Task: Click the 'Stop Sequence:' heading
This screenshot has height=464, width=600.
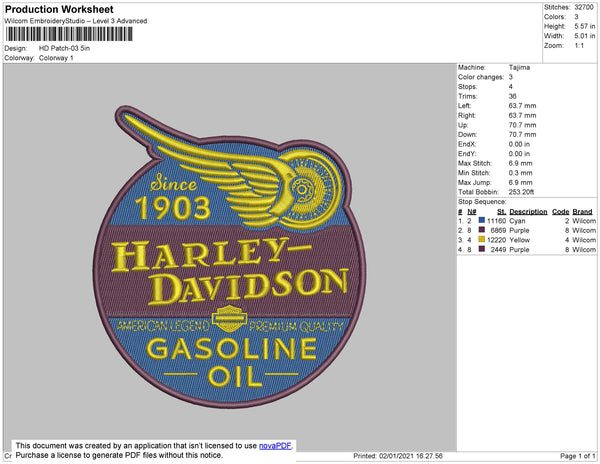Action: [482, 202]
